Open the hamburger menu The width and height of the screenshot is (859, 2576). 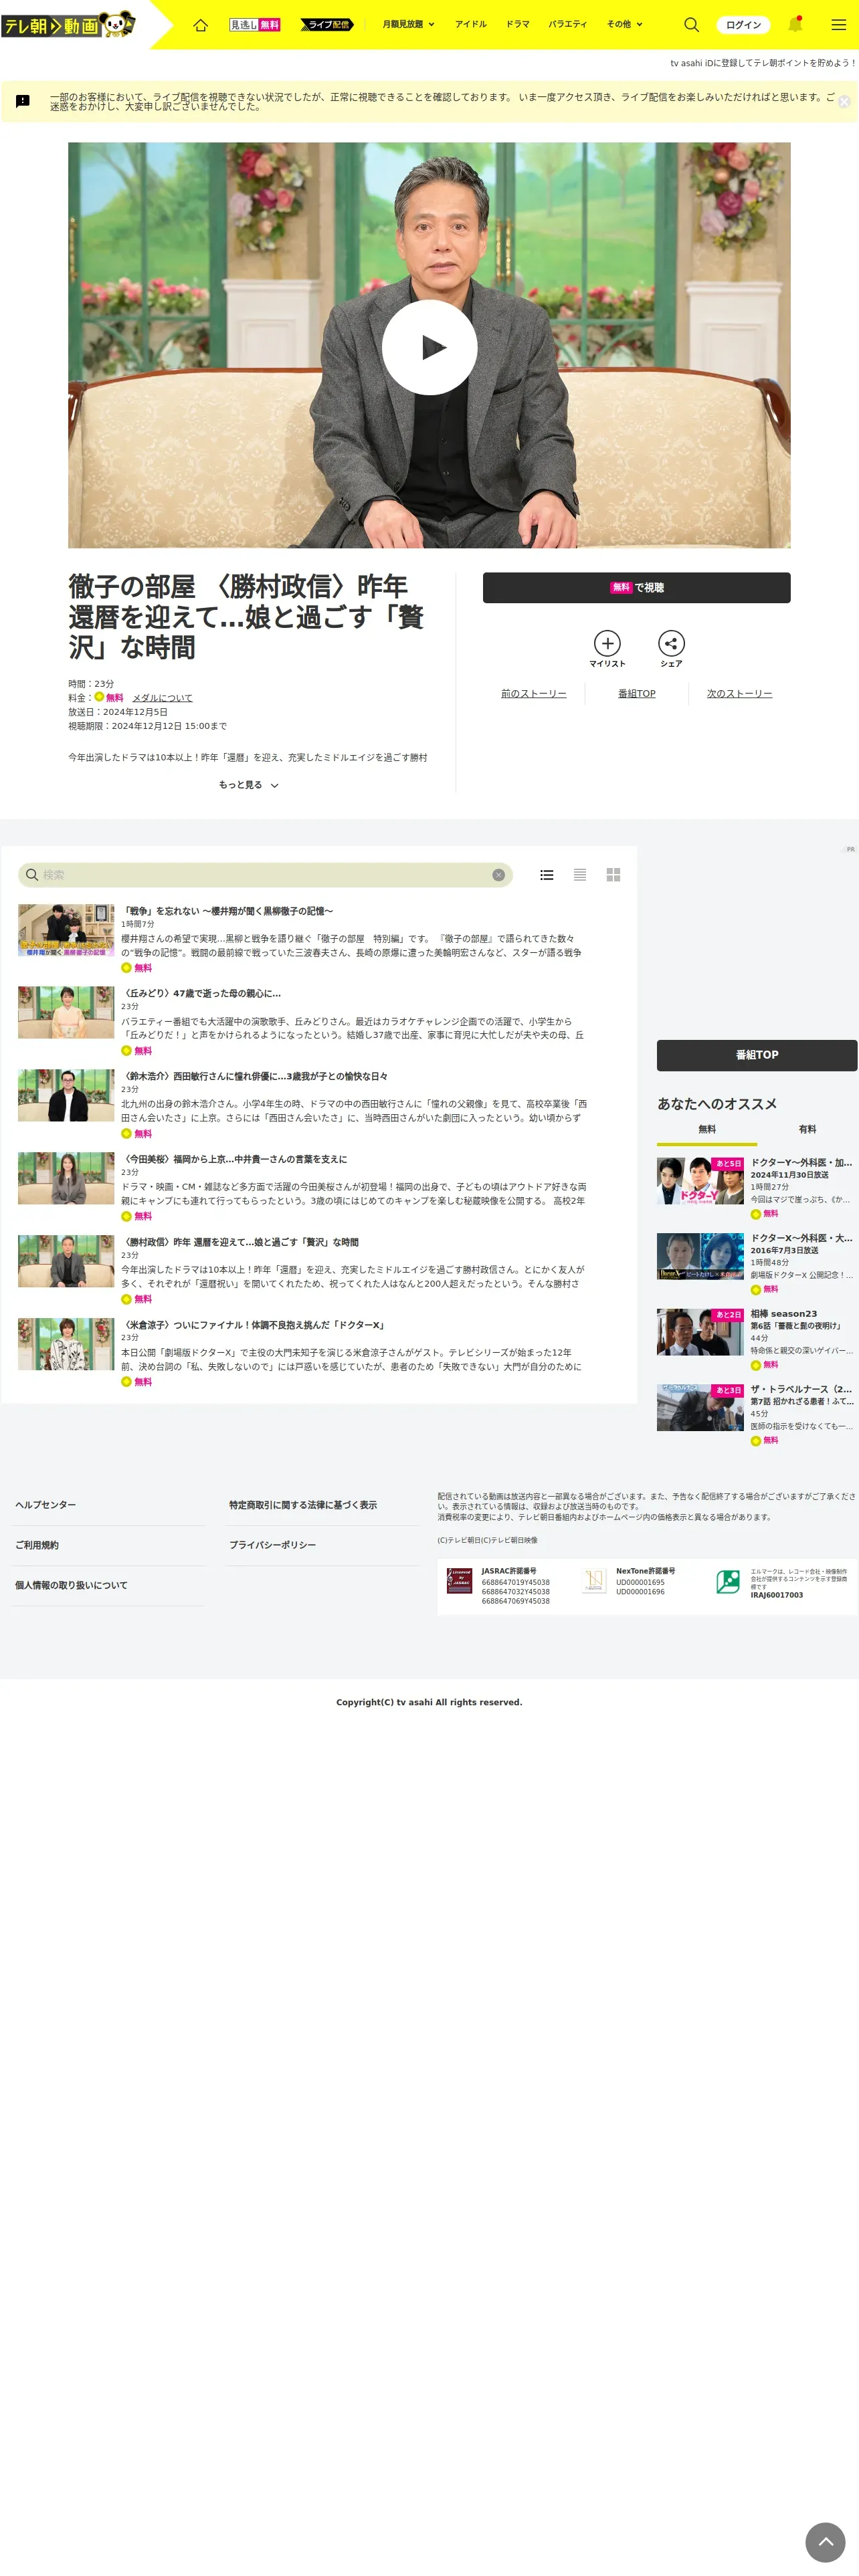839,24
